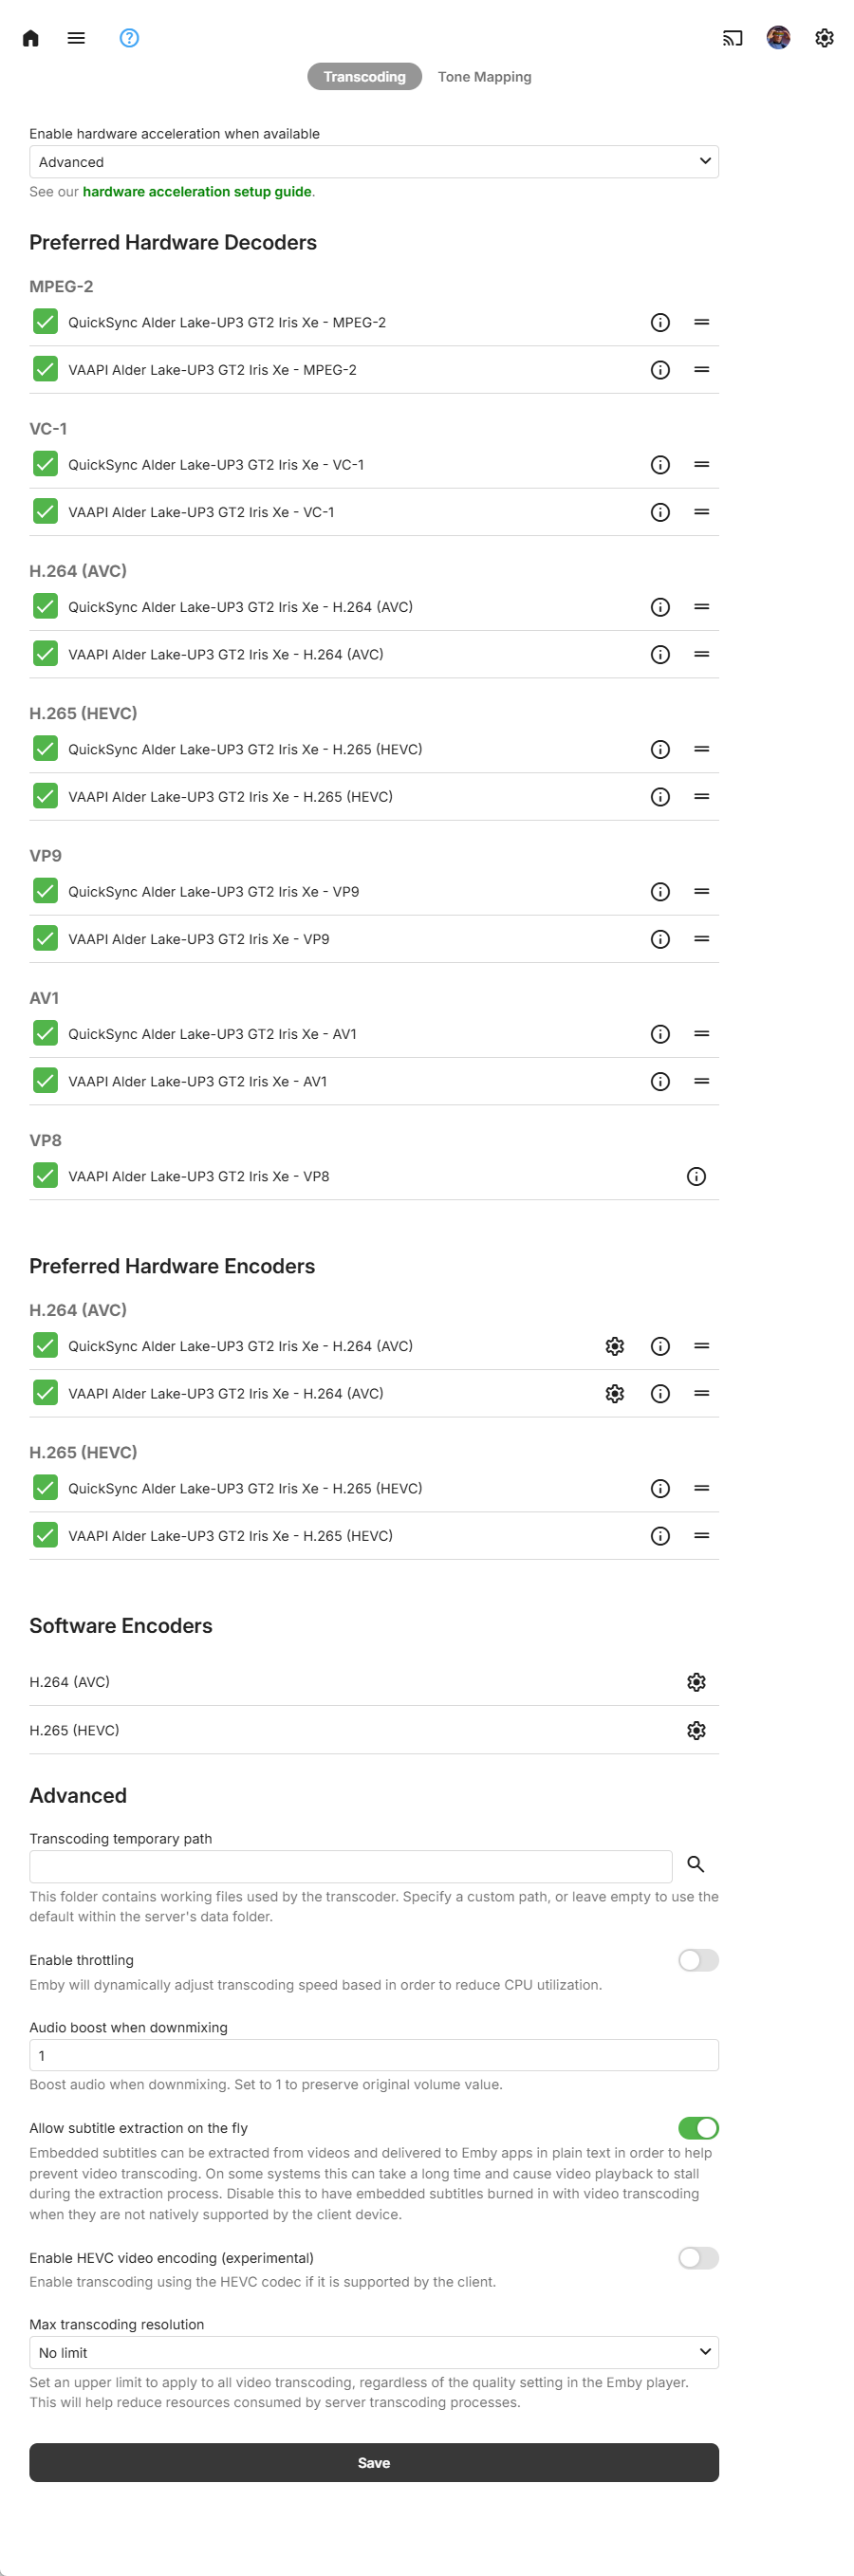Switch to the Tone Mapping tab

[x=484, y=77]
